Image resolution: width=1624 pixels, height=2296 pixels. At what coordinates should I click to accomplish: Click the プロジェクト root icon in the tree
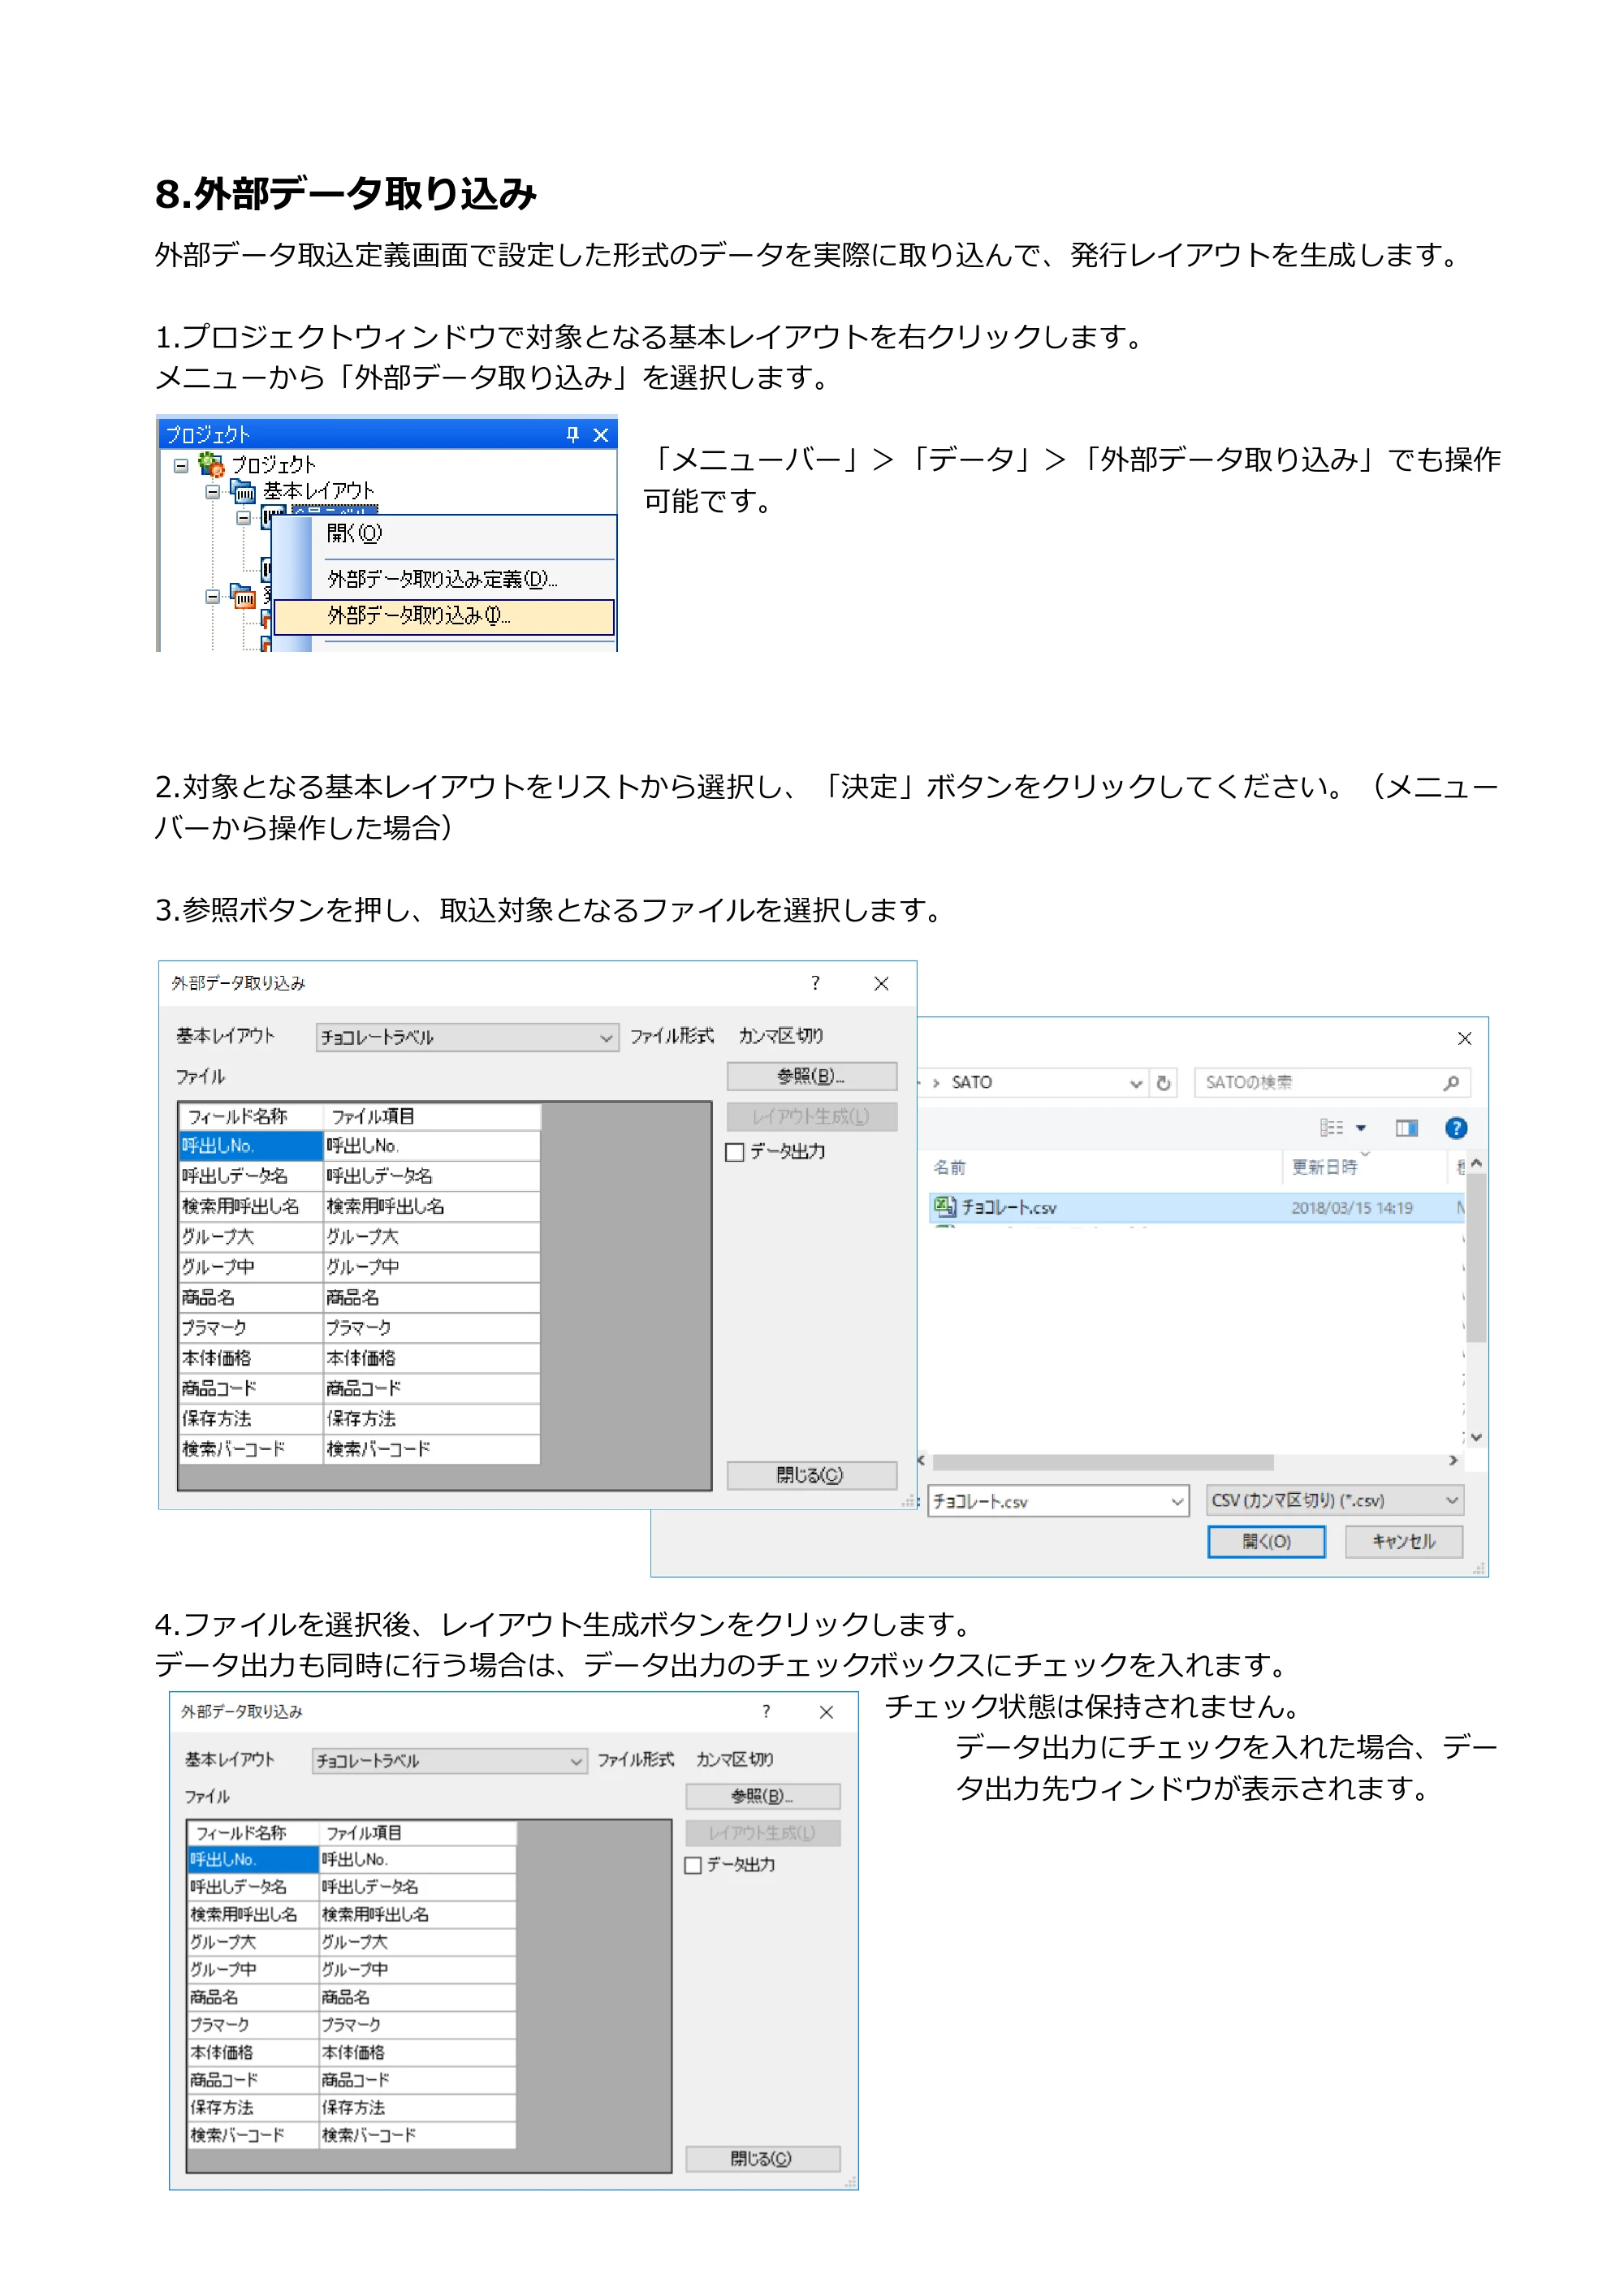pos(211,464)
